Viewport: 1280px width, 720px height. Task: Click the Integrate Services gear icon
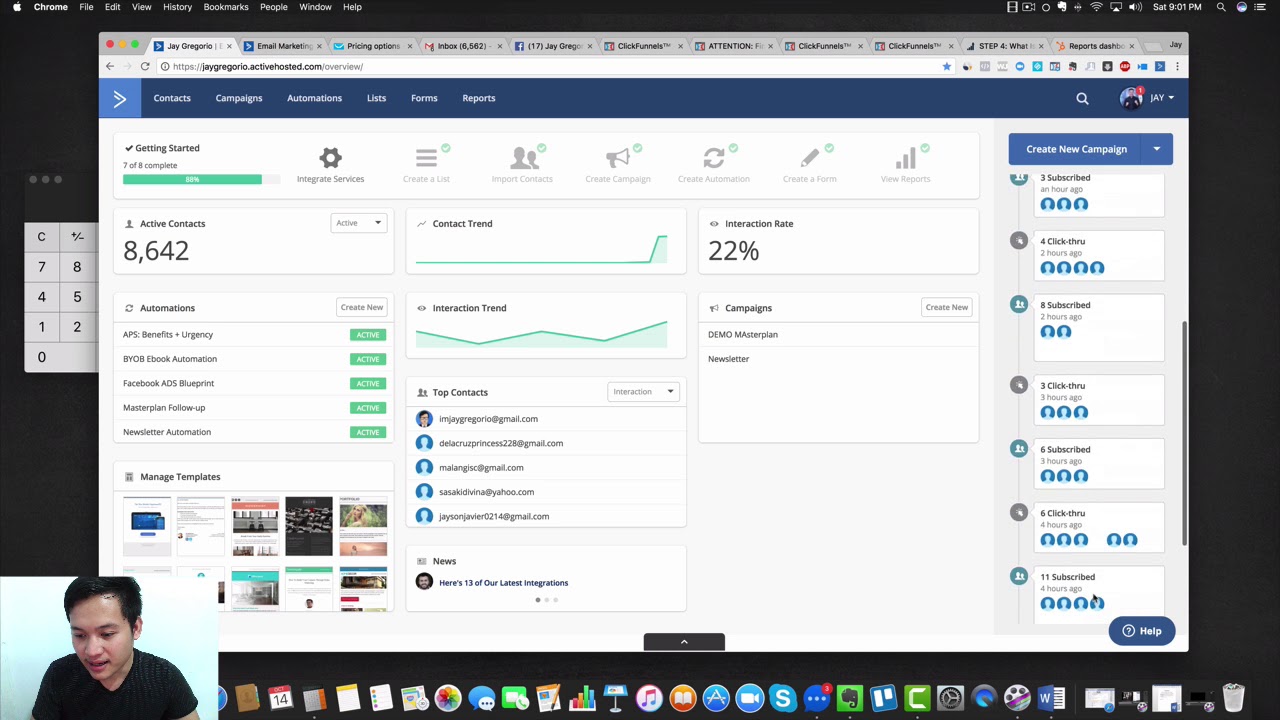click(330, 158)
